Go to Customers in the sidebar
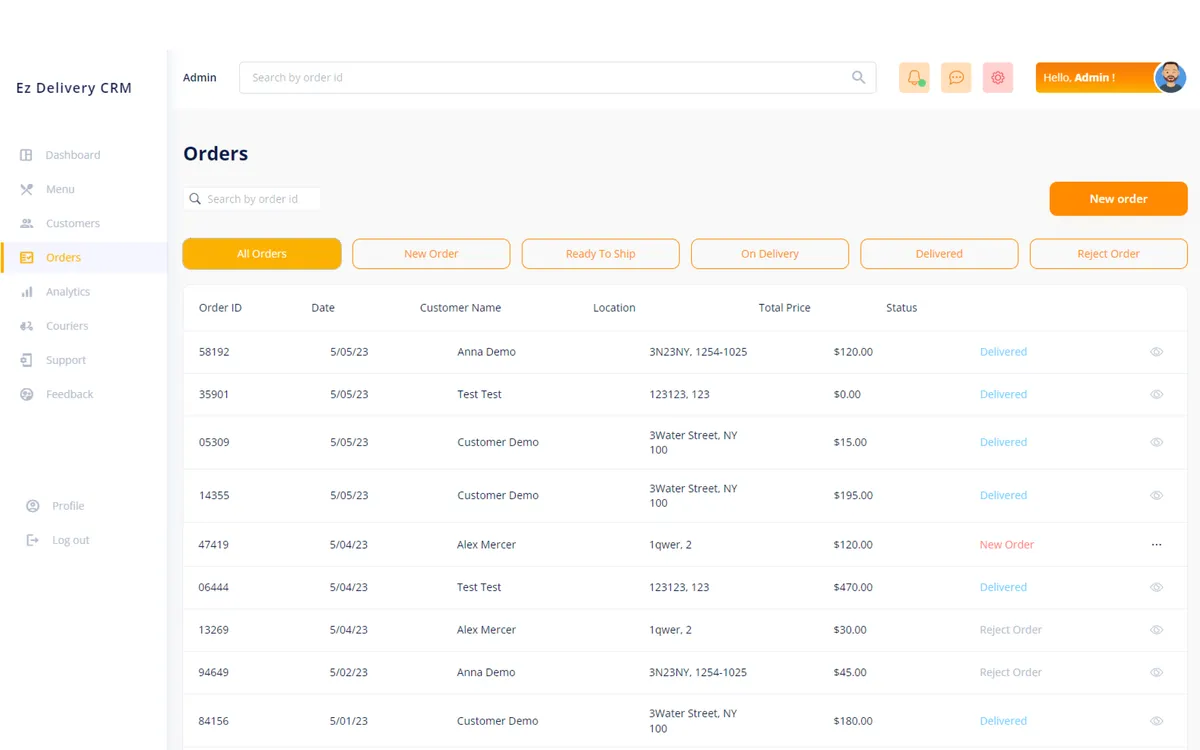 point(73,223)
